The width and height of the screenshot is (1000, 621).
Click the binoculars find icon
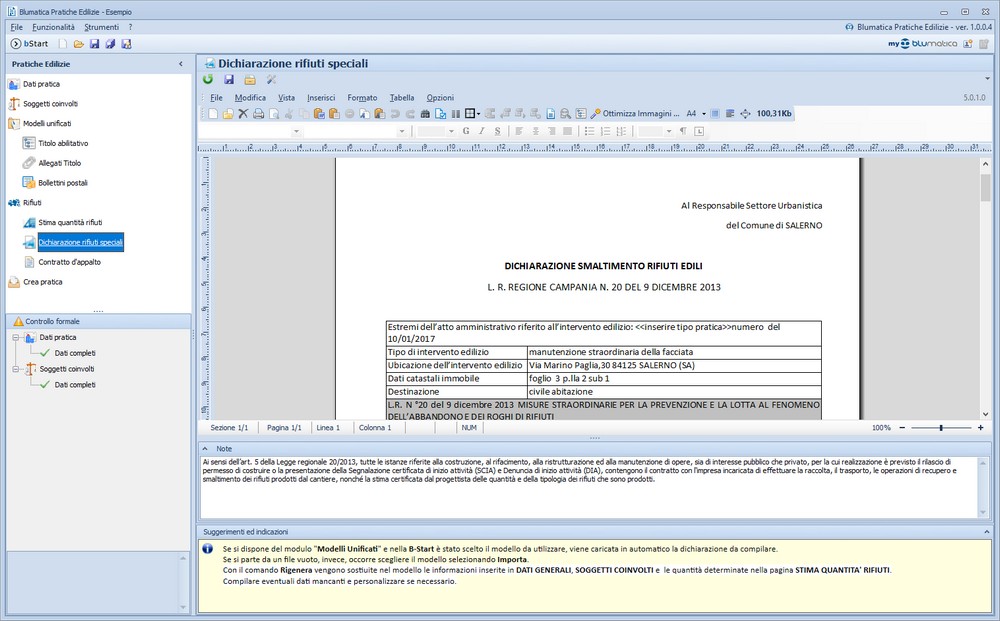[425, 113]
